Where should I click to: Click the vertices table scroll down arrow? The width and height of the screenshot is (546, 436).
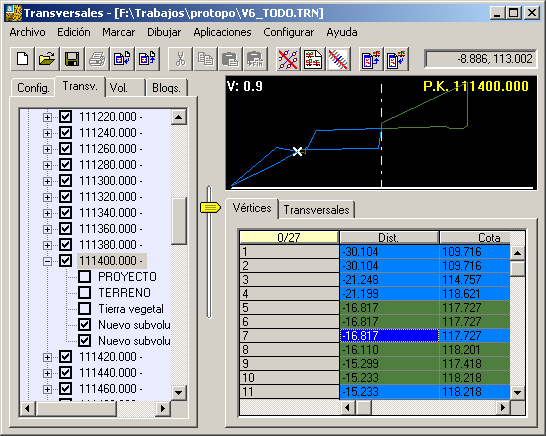coord(517,393)
